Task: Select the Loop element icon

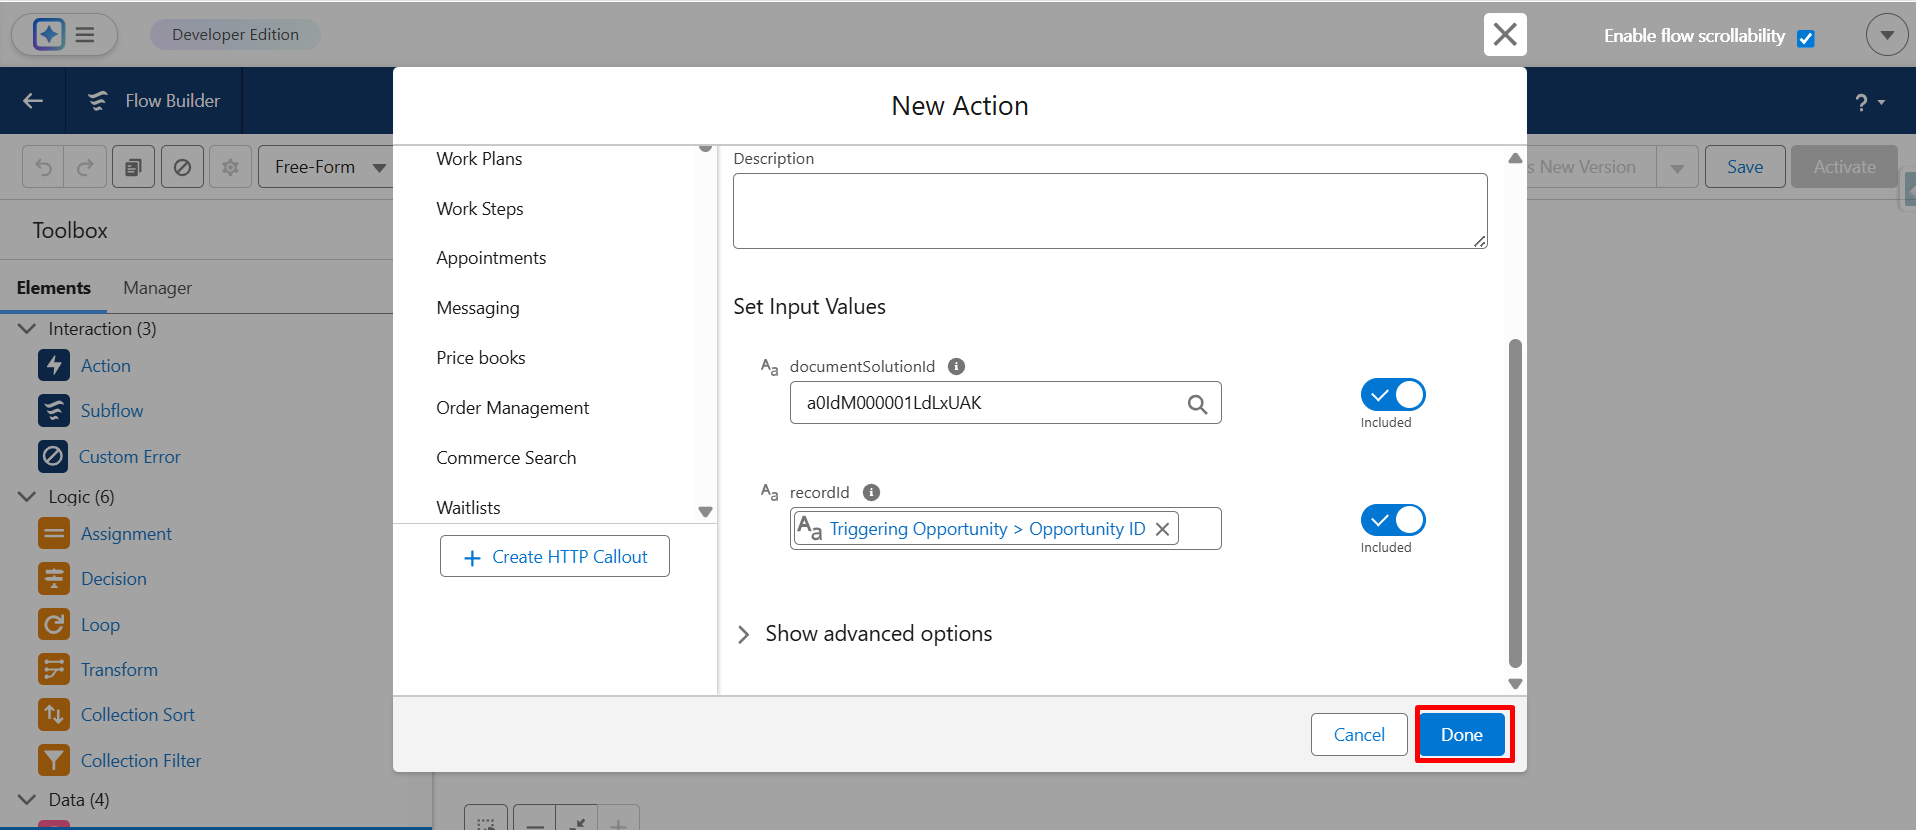Action: point(54,625)
